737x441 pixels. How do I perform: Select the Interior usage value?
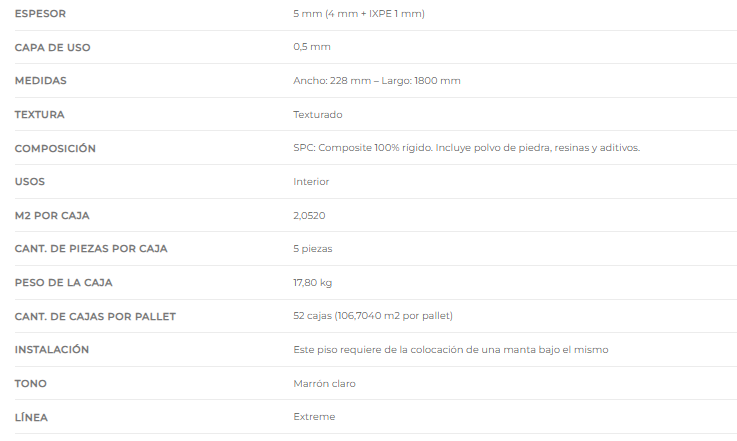tap(311, 182)
